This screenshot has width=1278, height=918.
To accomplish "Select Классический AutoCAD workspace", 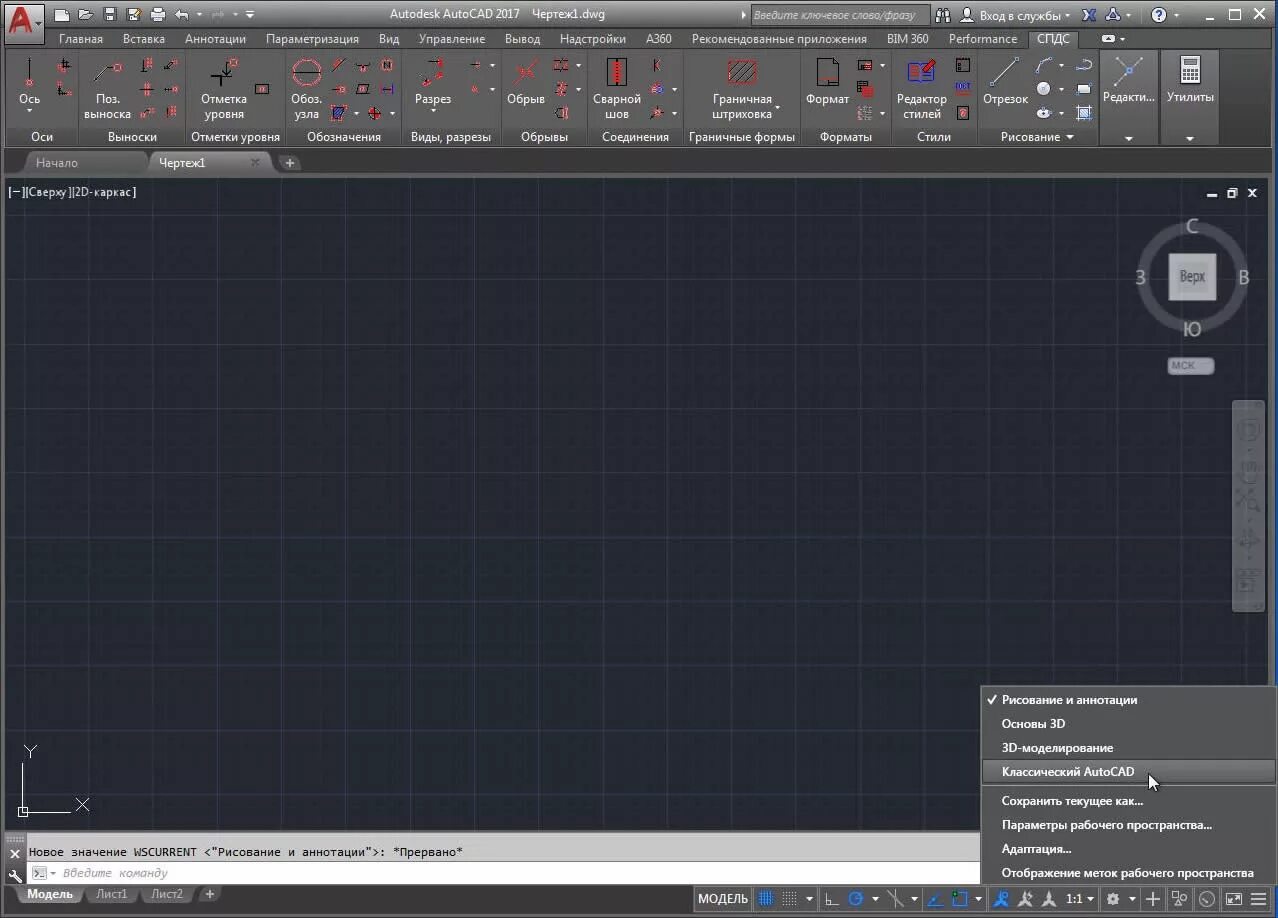I will 1068,772.
